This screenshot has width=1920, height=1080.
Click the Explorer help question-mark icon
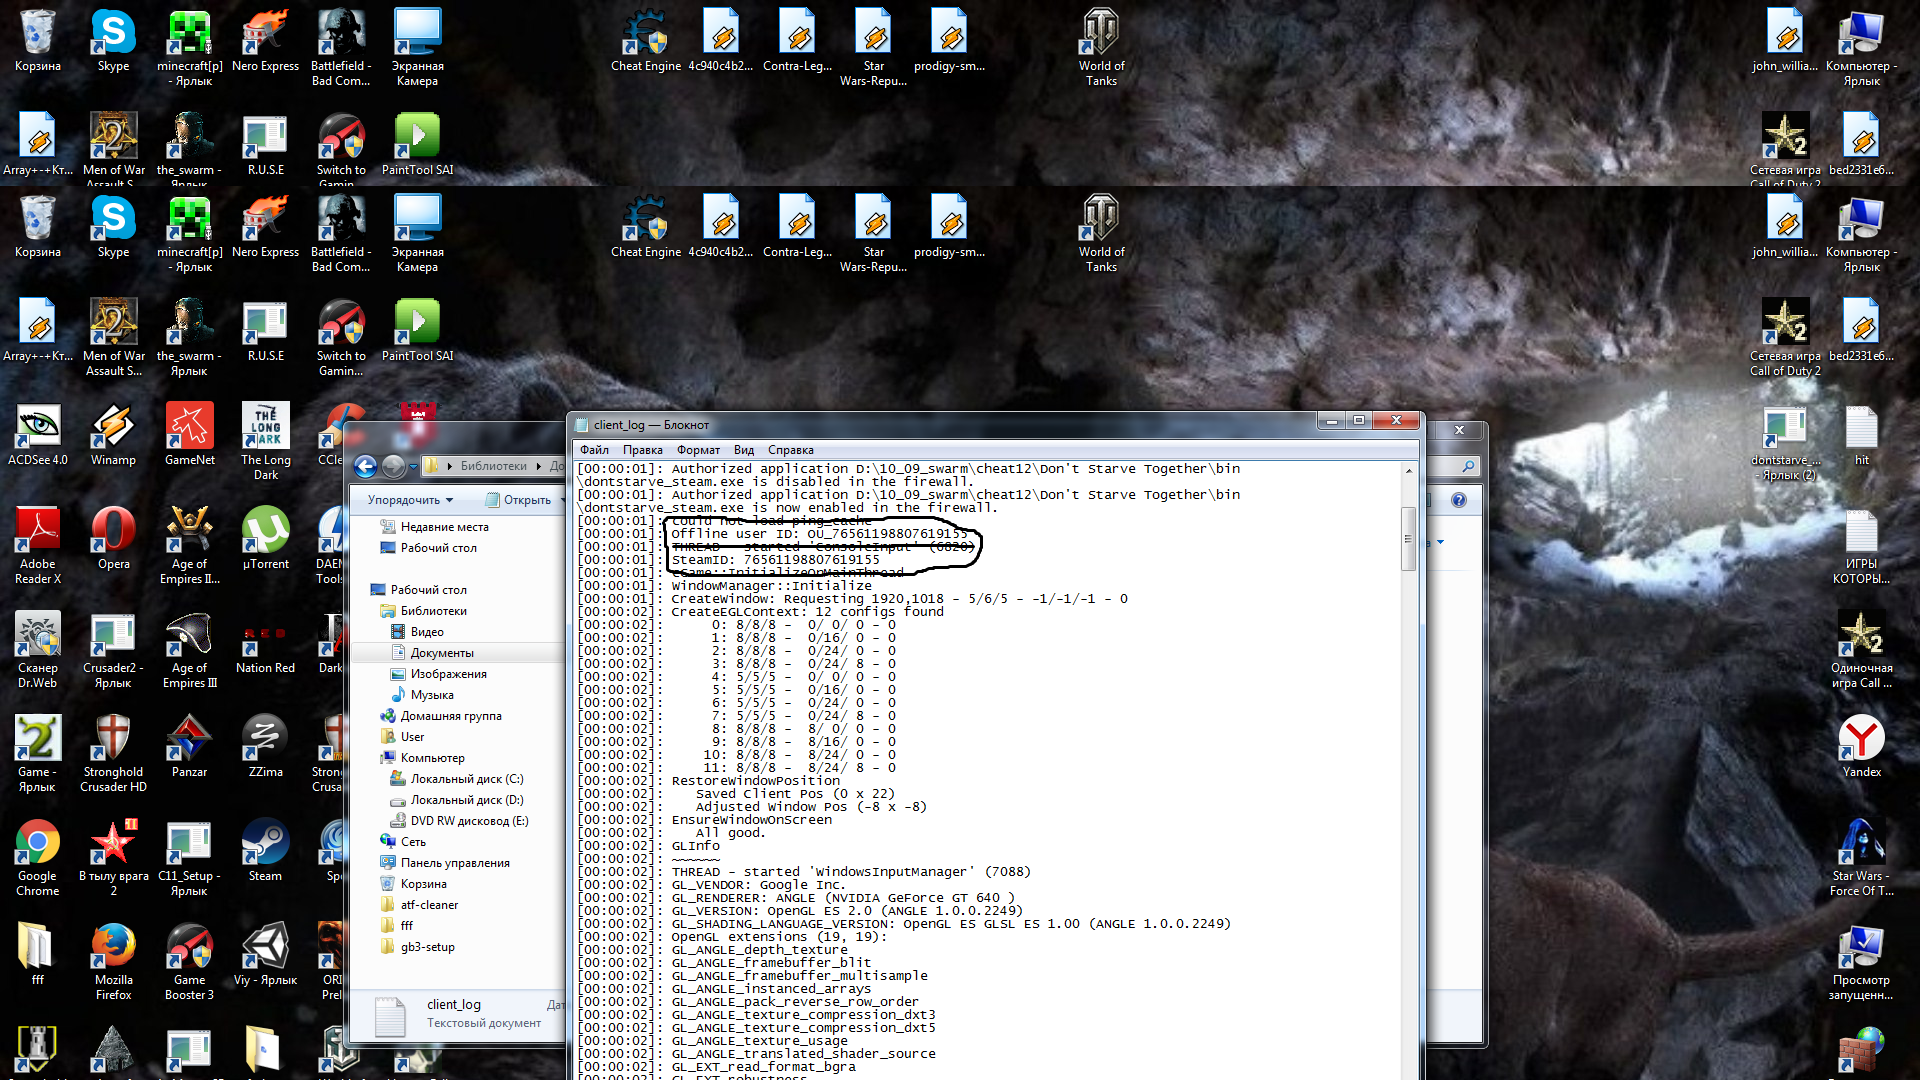[x=1459, y=500]
